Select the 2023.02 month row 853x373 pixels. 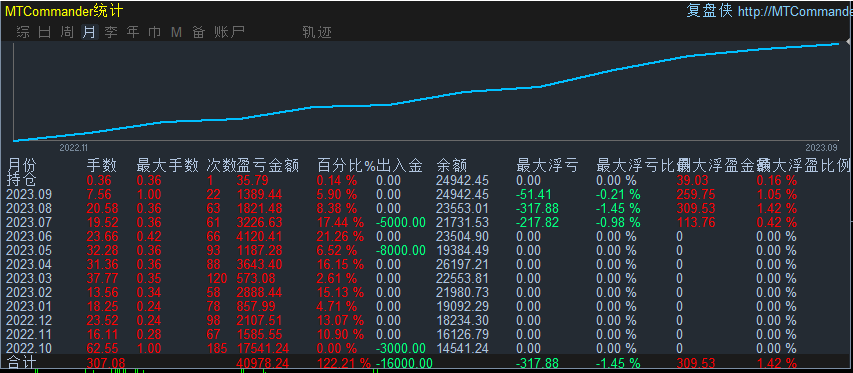click(426, 292)
